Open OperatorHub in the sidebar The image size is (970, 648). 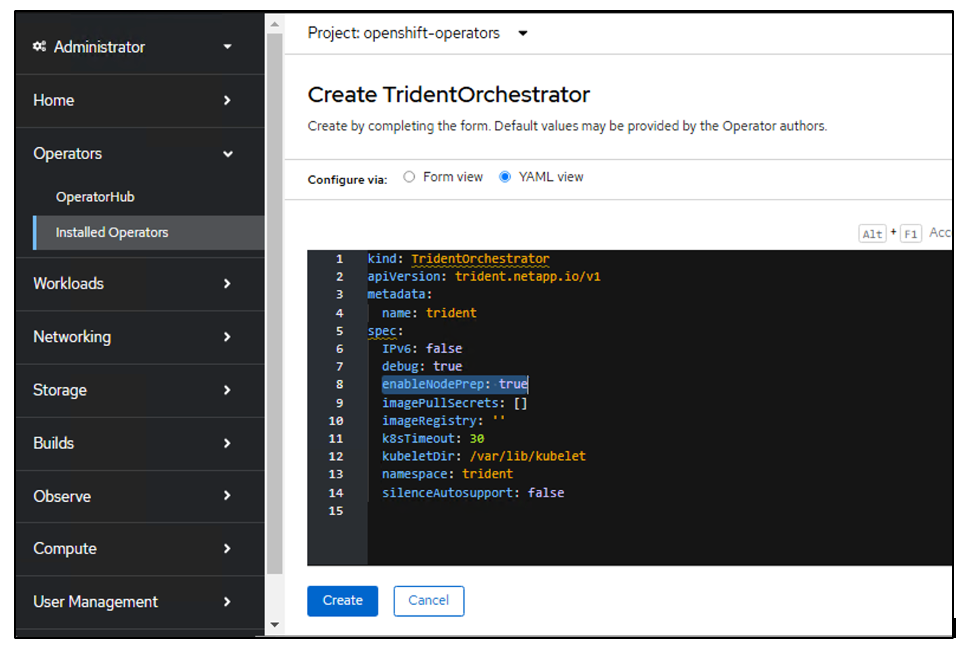tap(95, 197)
